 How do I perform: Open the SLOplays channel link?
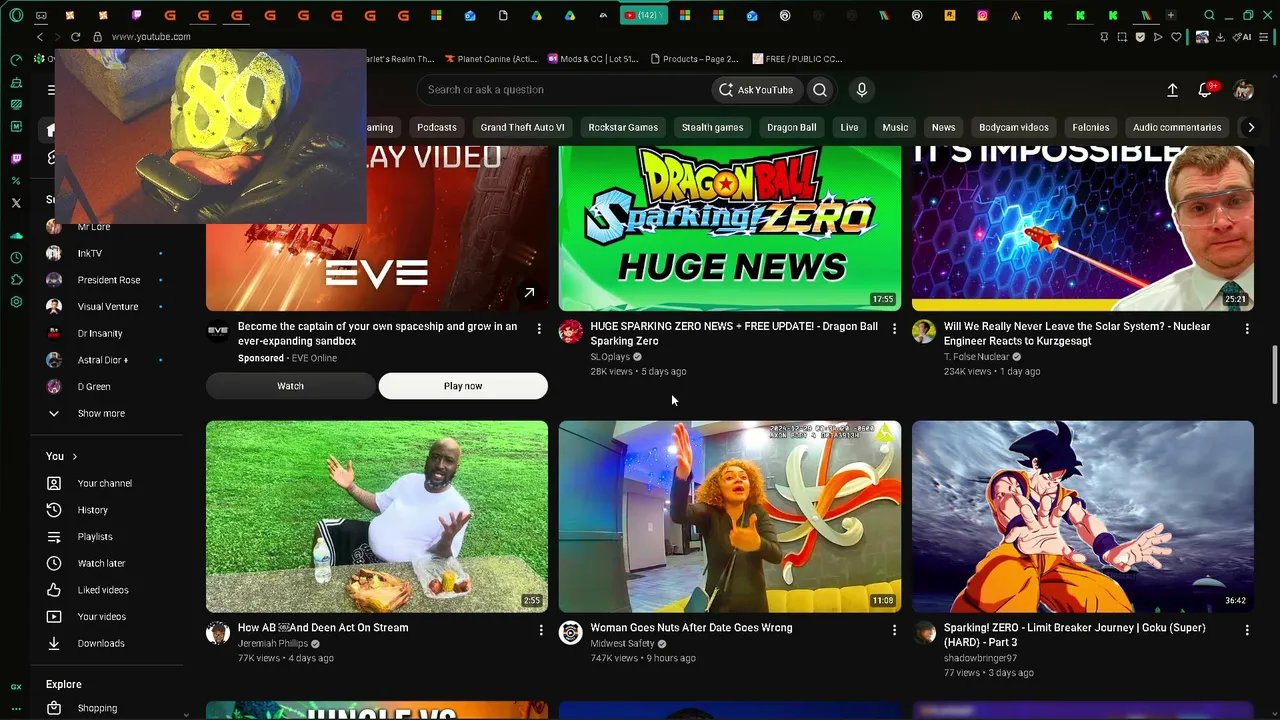tap(610, 357)
